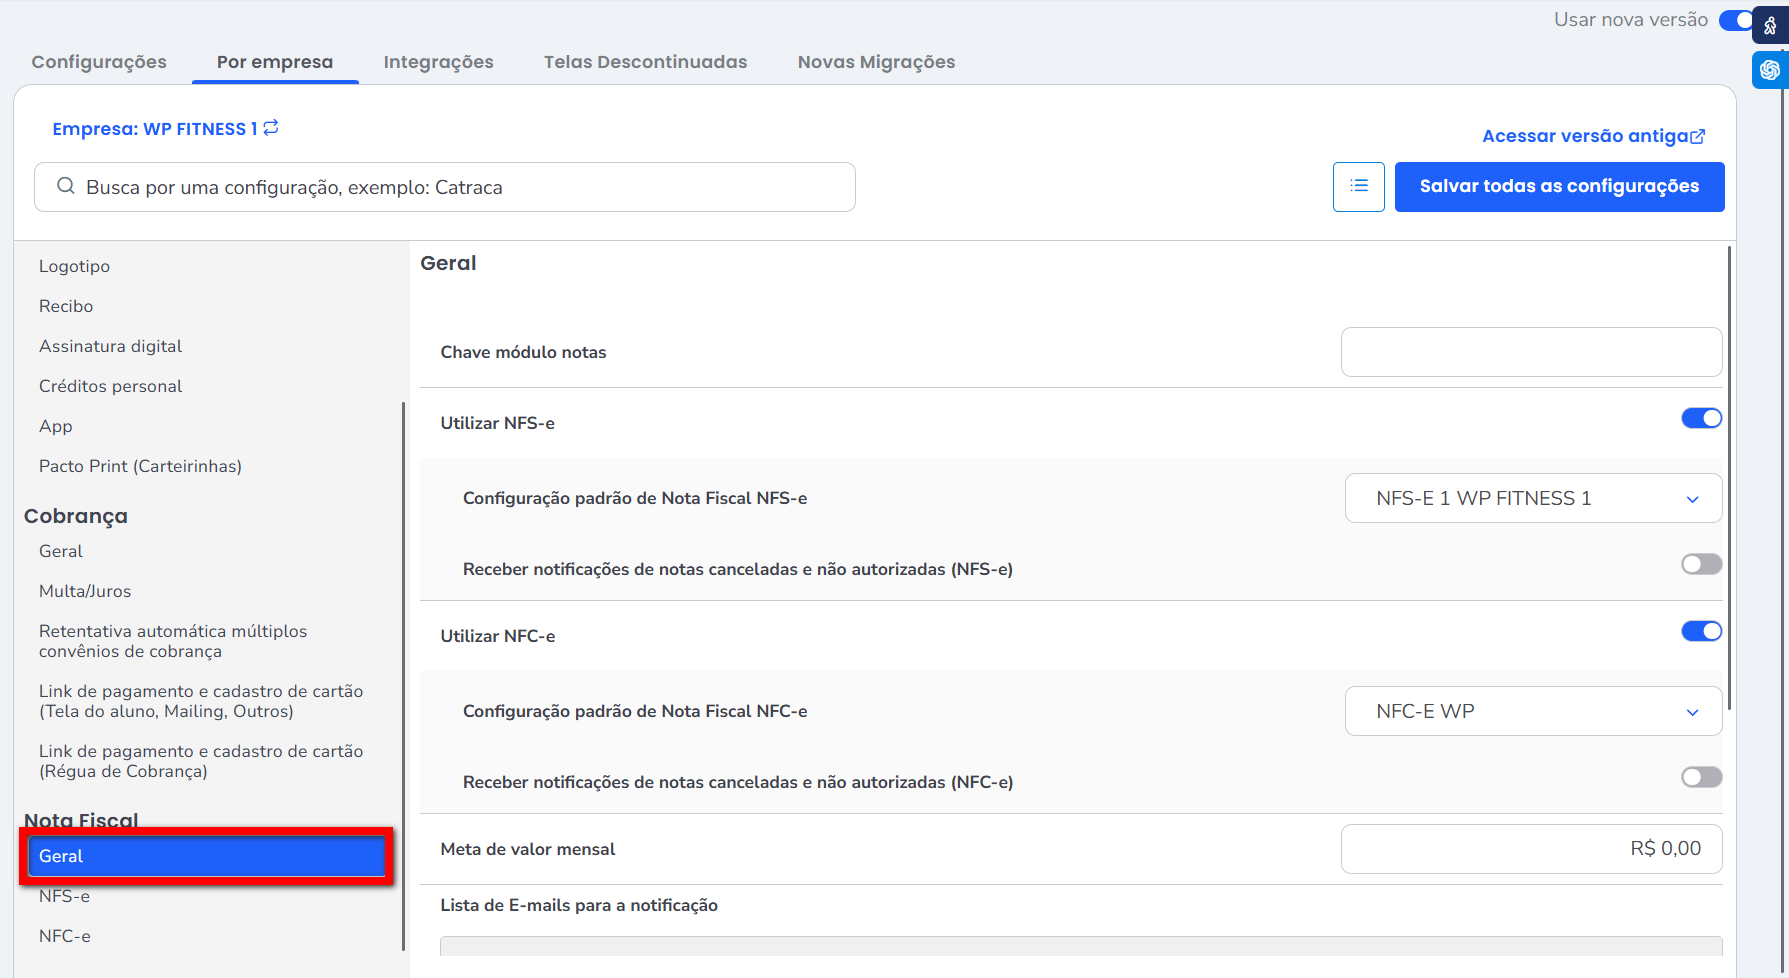Click the Chave módulo notas input field

point(1530,352)
